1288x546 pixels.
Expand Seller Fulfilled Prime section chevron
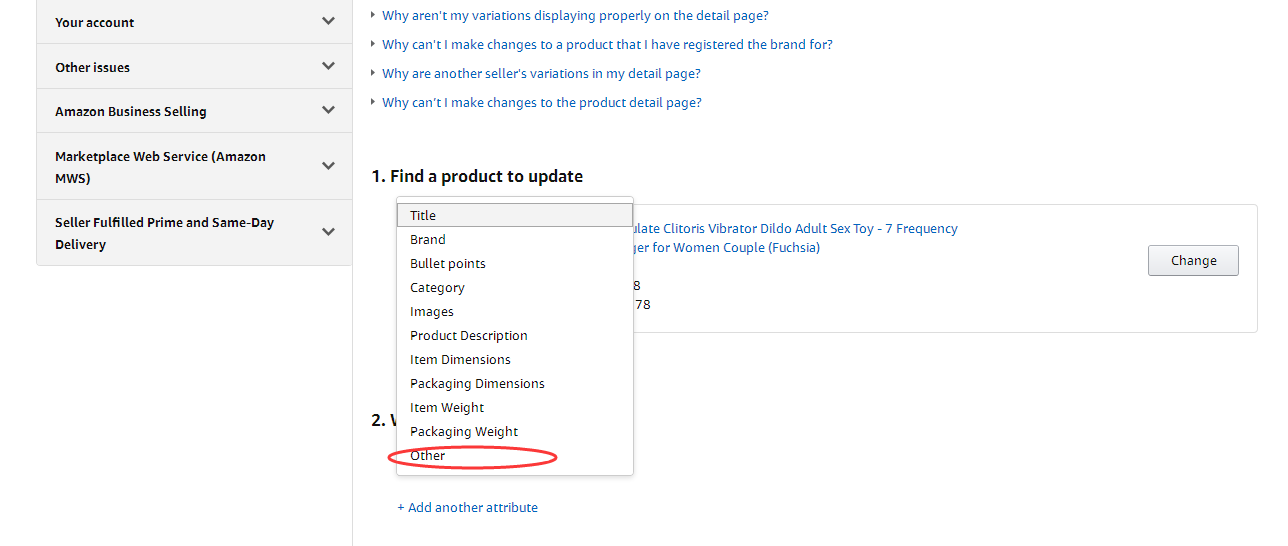(x=328, y=232)
